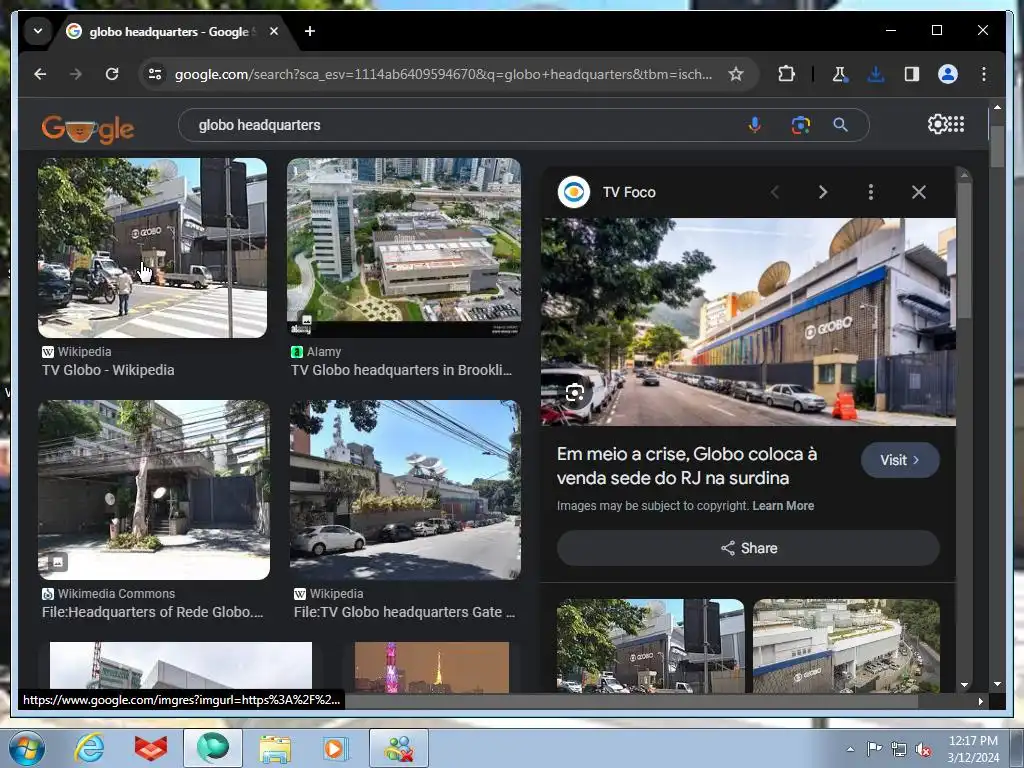Toggle the browser side panel
This screenshot has height=768, width=1024.
coord(912,74)
